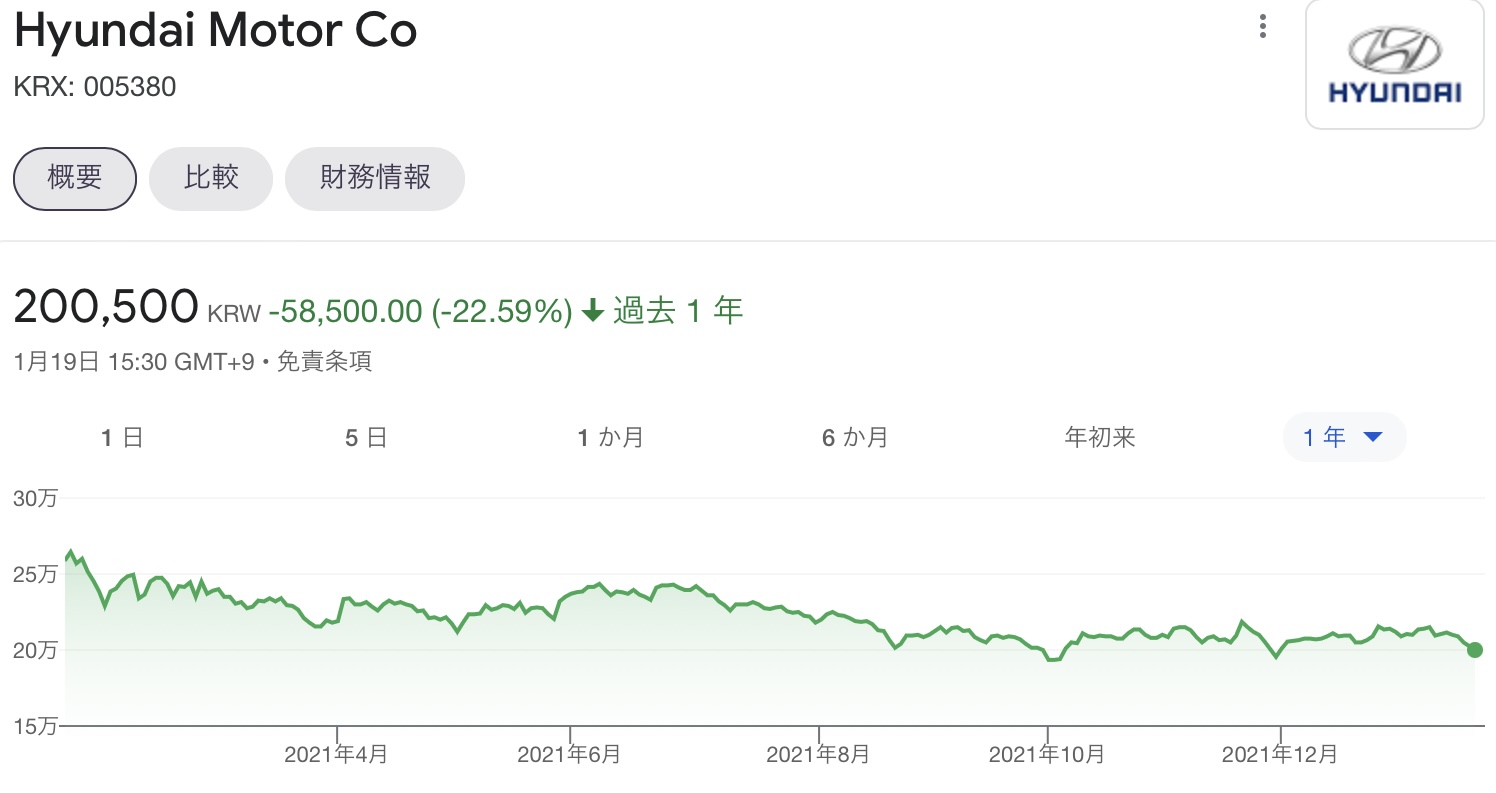Click the Hyundai logo thumbnail
The width and height of the screenshot is (1496, 793).
pos(1394,65)
